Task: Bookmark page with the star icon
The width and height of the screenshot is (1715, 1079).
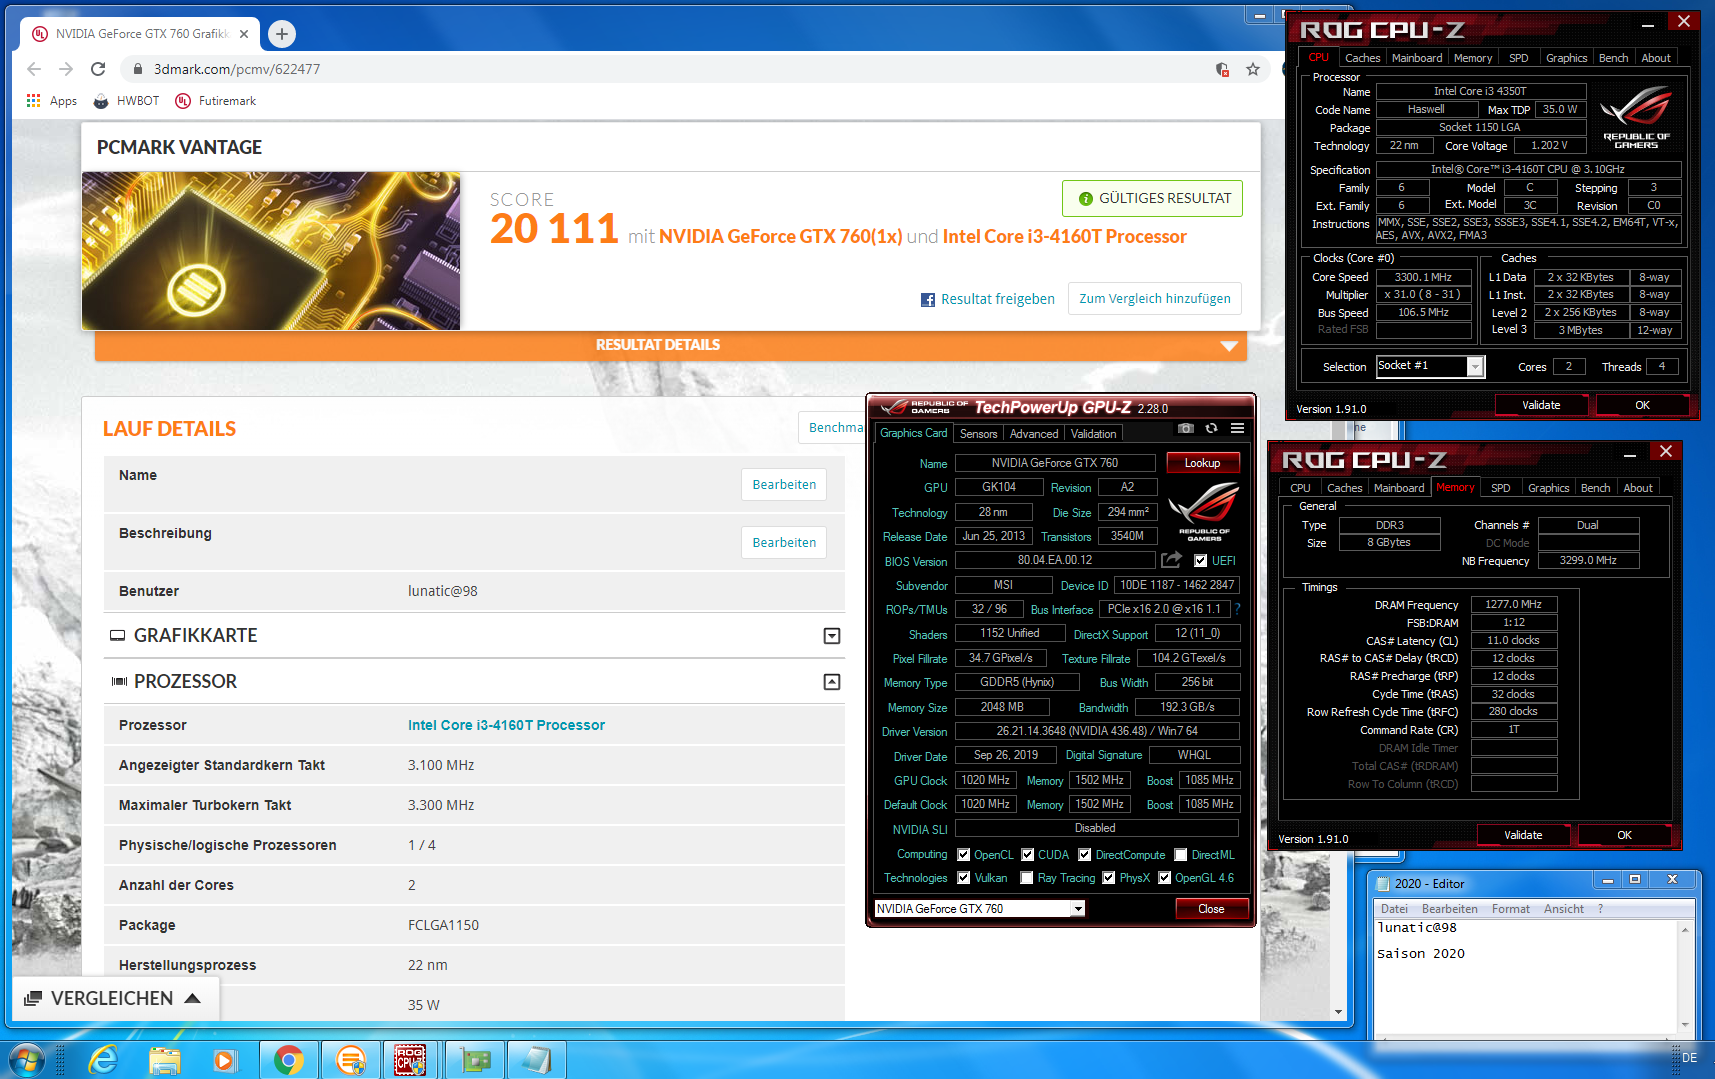Action: point(1253,69)
